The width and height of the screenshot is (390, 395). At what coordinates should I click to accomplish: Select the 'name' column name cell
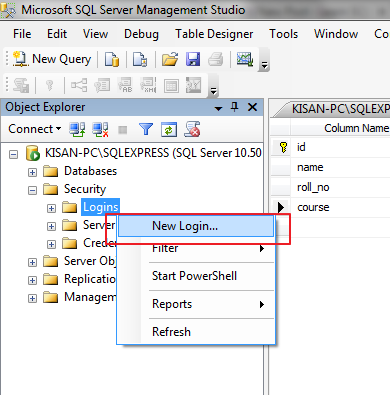pos(340,167)
